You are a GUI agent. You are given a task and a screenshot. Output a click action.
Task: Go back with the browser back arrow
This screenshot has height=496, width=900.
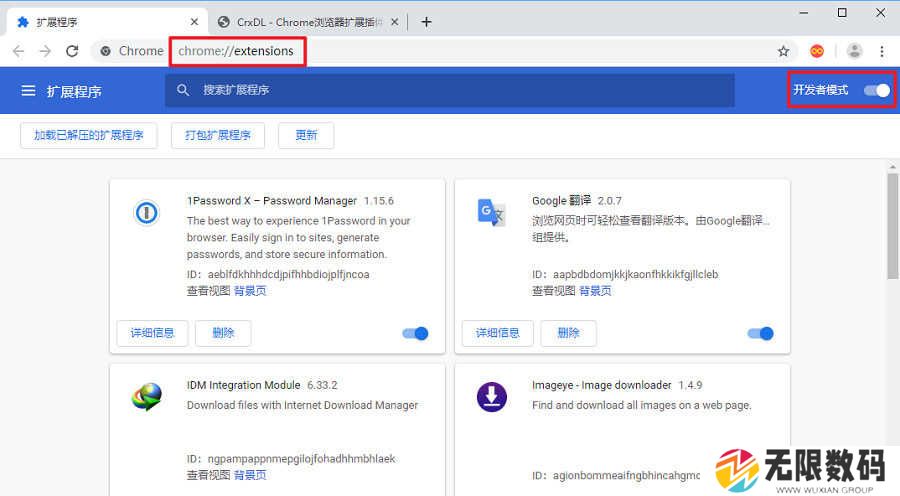18,51
